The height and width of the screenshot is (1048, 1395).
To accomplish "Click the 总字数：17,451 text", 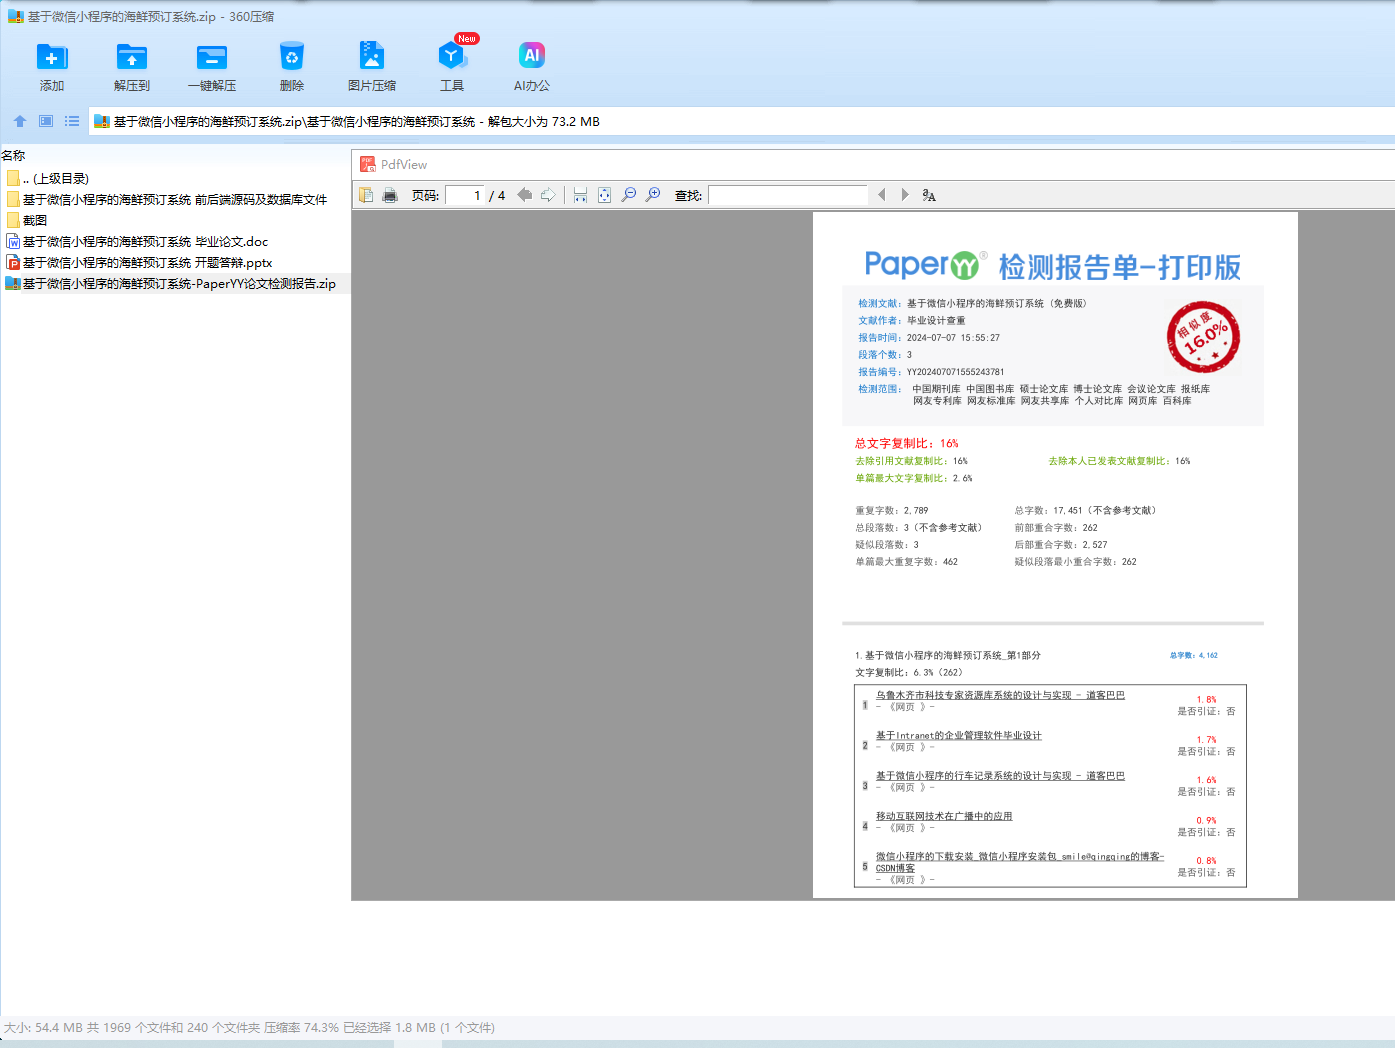I will (1086, 510).
